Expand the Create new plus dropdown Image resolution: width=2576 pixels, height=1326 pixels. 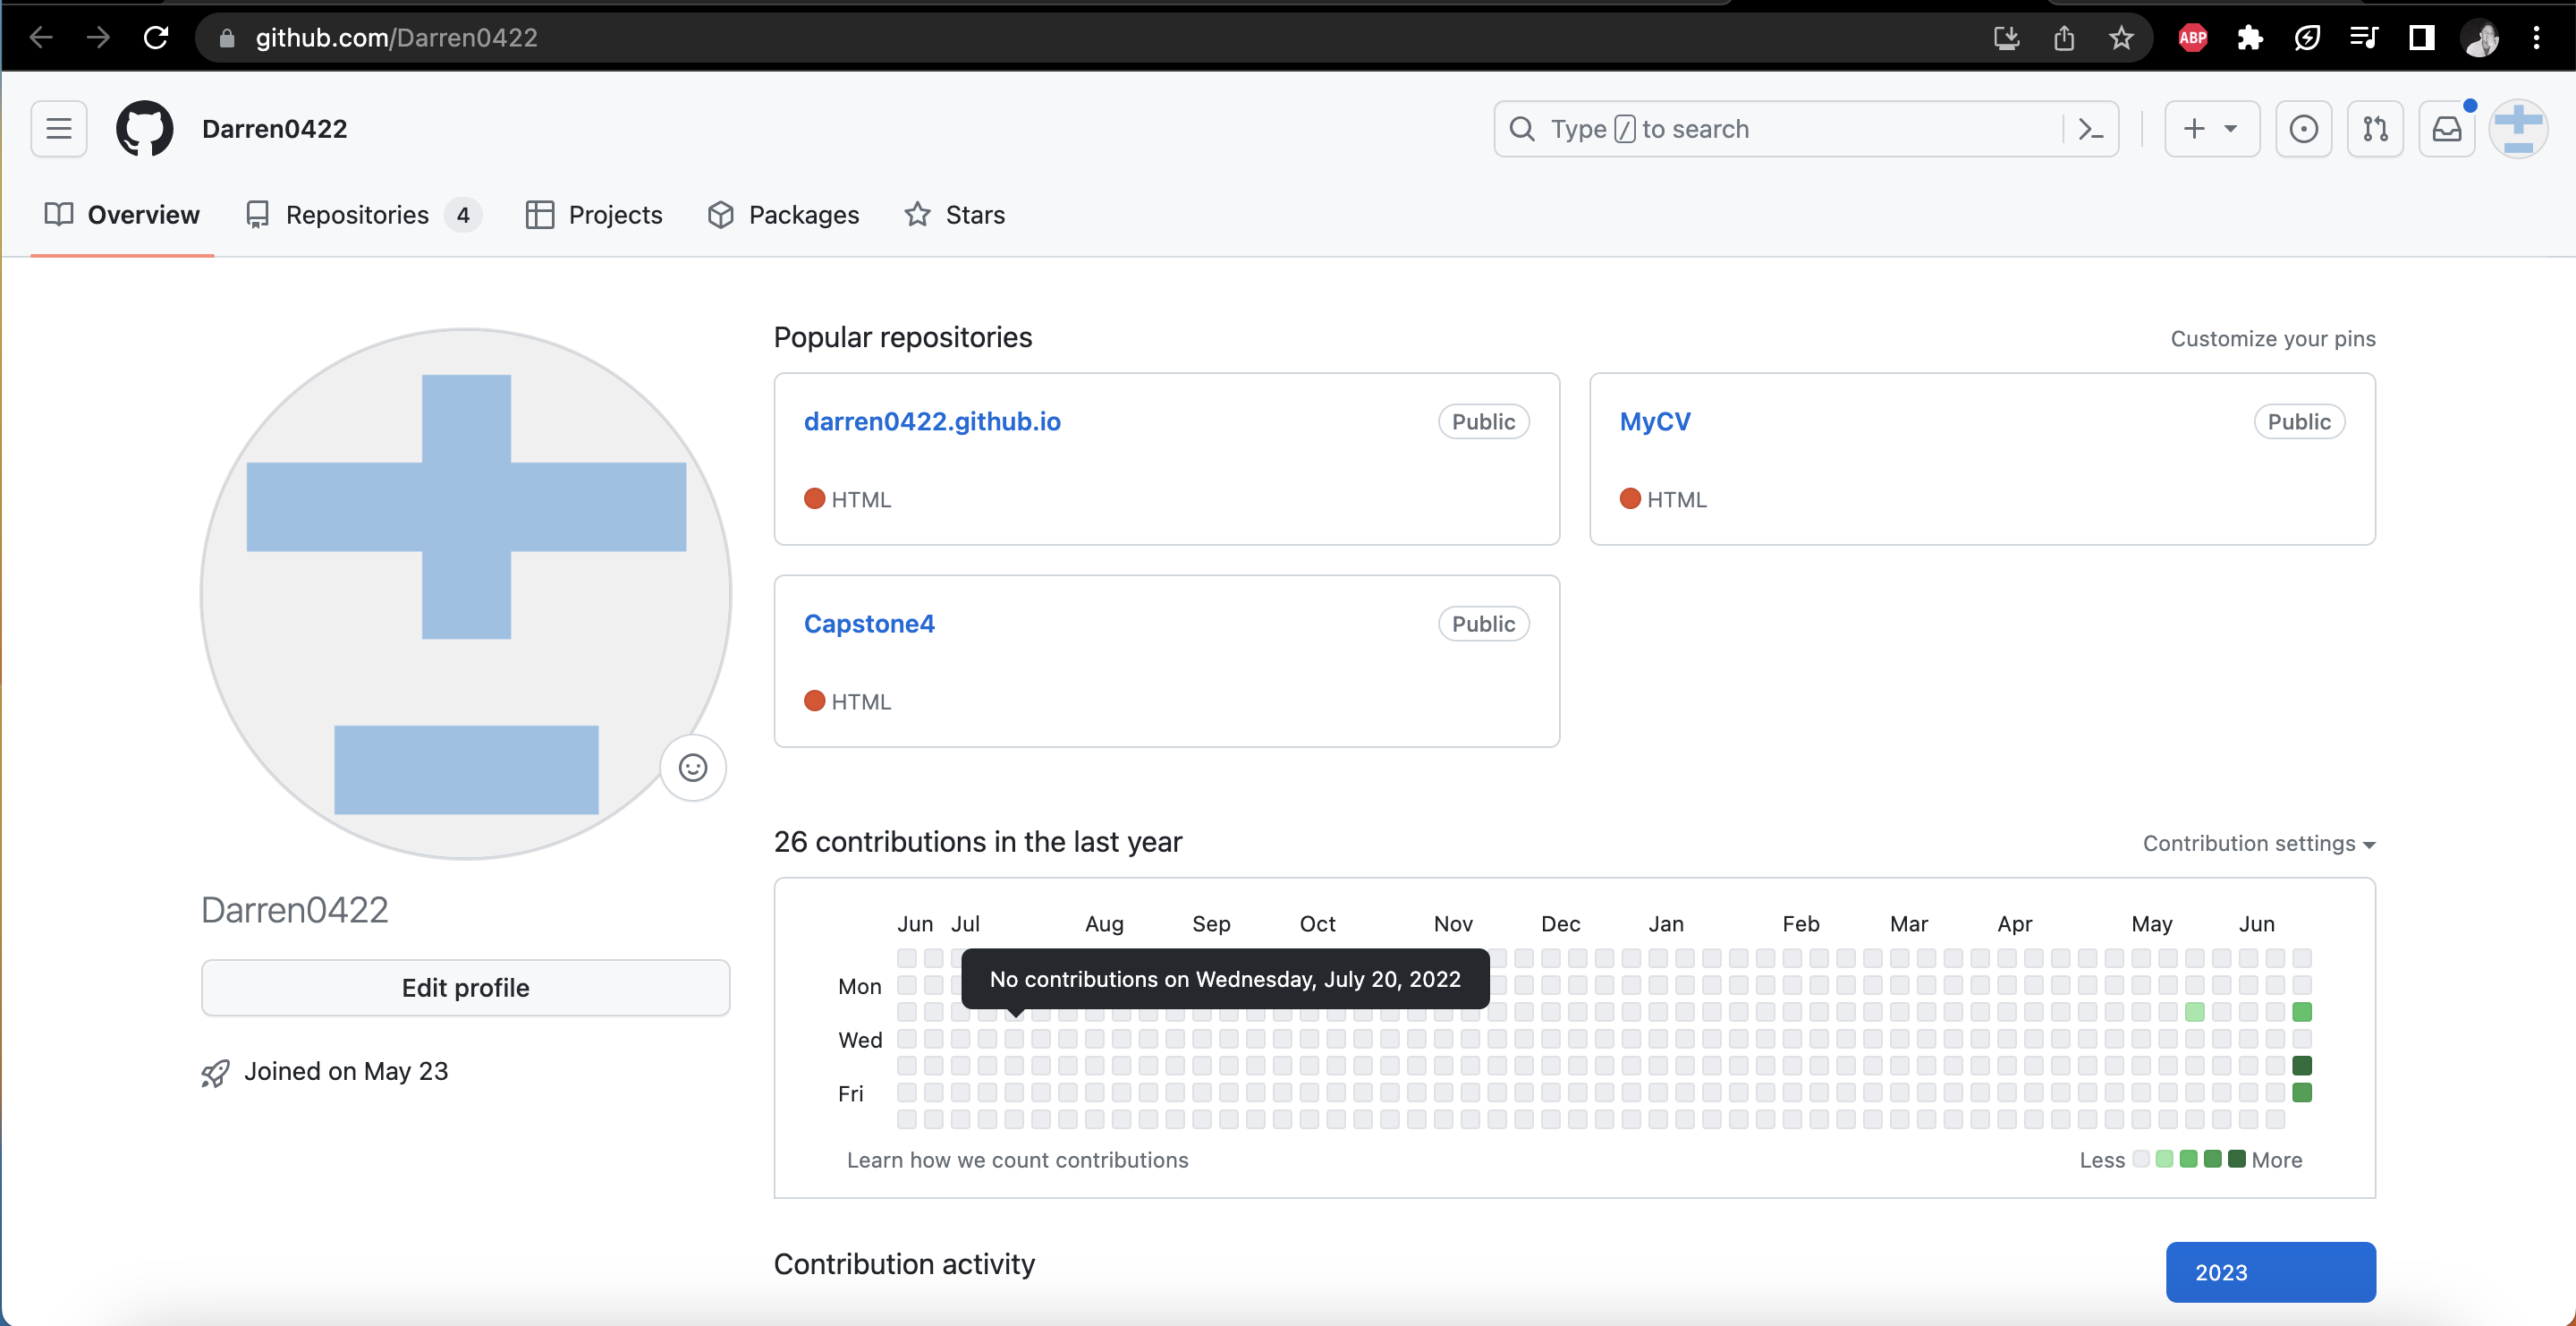click(2211, 129)
